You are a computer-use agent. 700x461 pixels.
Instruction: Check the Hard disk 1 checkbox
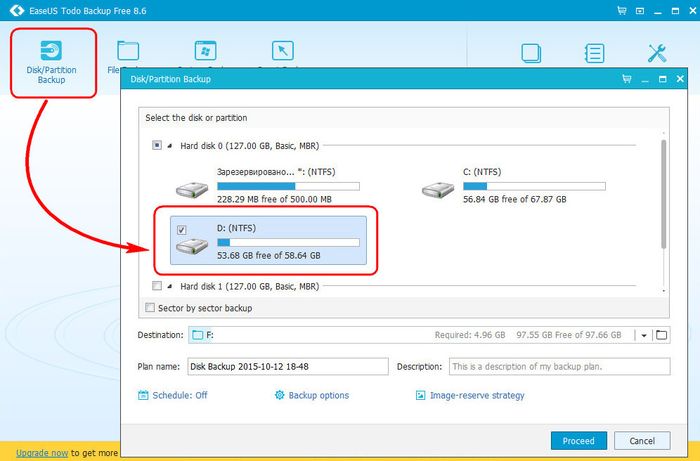point(156,286)
